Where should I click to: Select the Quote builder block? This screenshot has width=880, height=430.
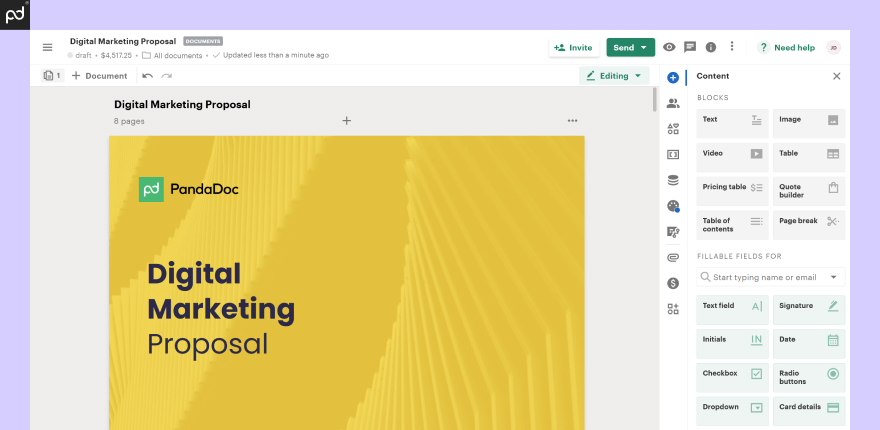coord(809,191)
